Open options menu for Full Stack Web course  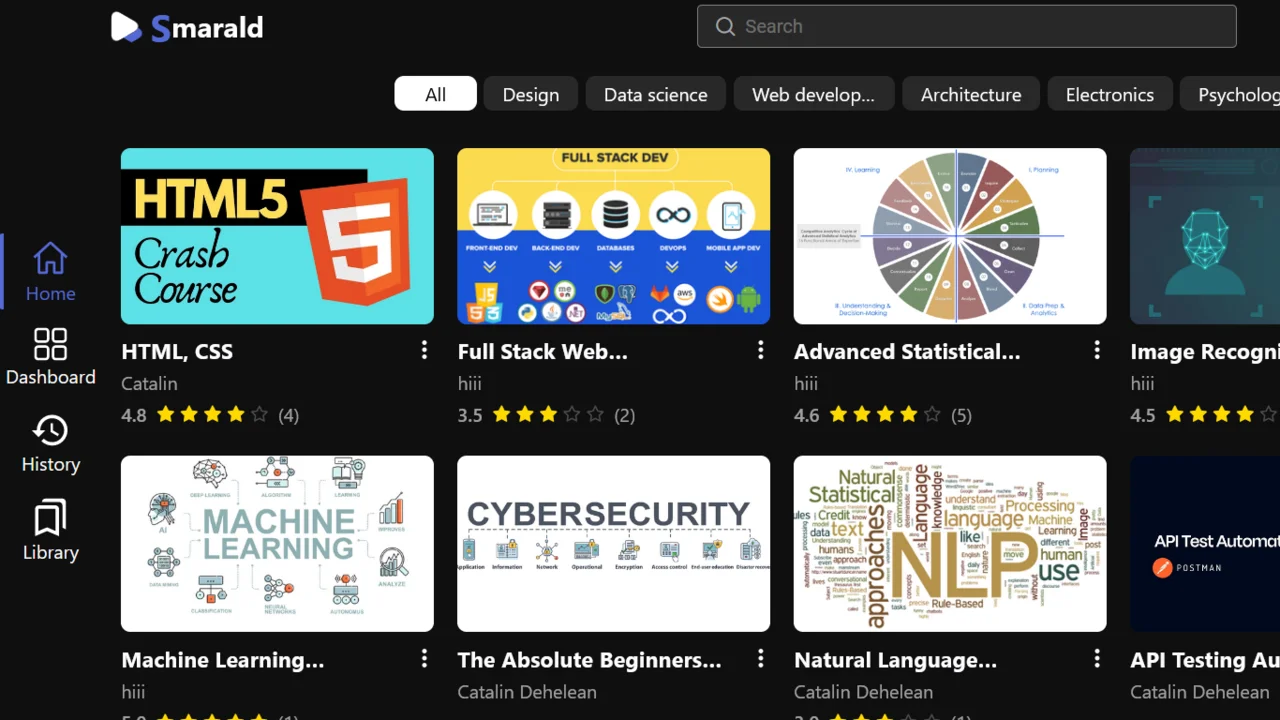pos(761,349)
